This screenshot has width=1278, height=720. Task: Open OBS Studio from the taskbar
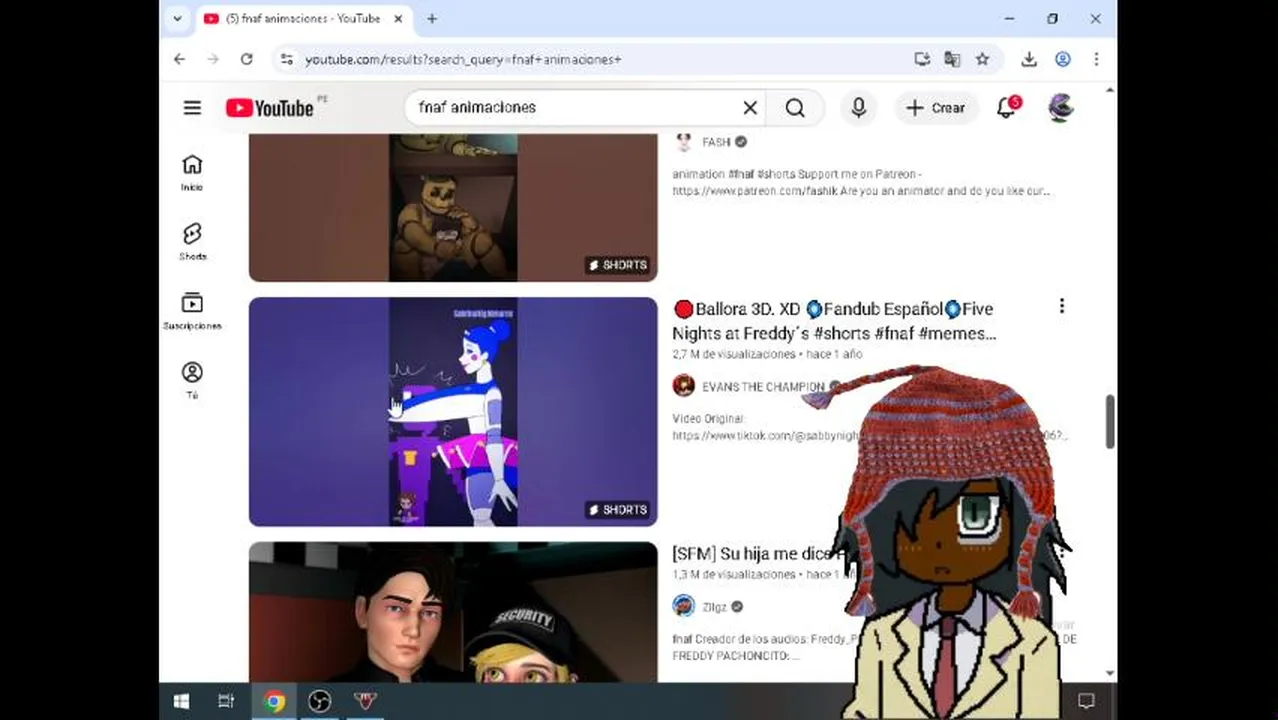point(320,701)
